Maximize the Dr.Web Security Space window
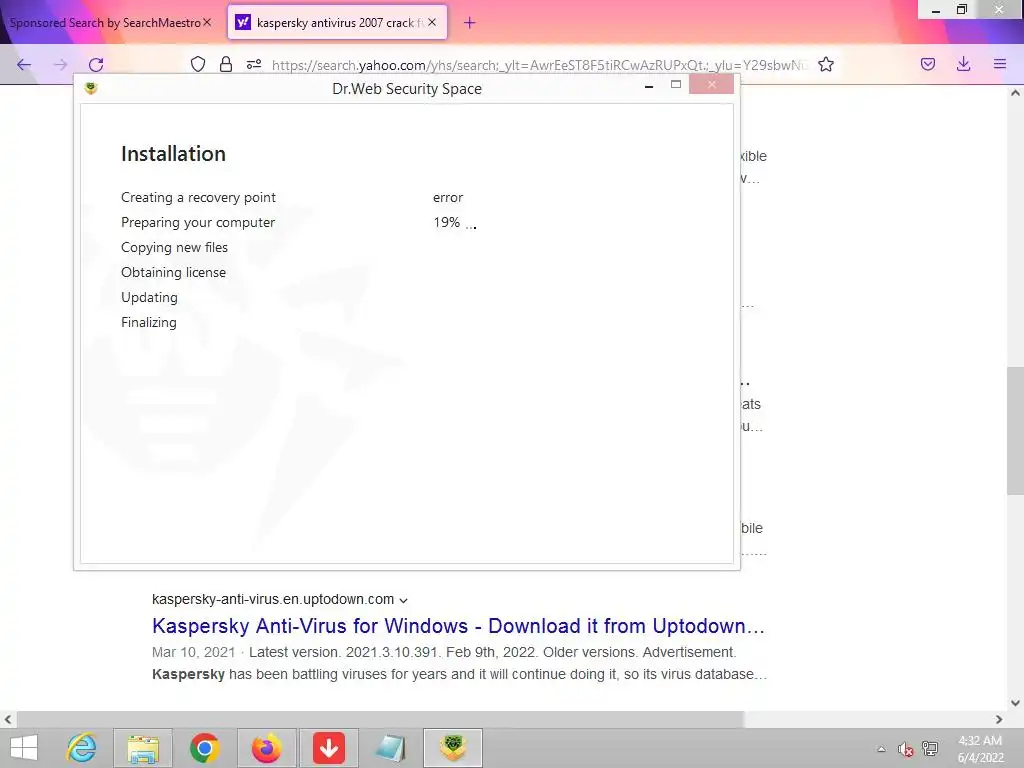Screen dimensions: 1024x768 [x=676, y=84]
